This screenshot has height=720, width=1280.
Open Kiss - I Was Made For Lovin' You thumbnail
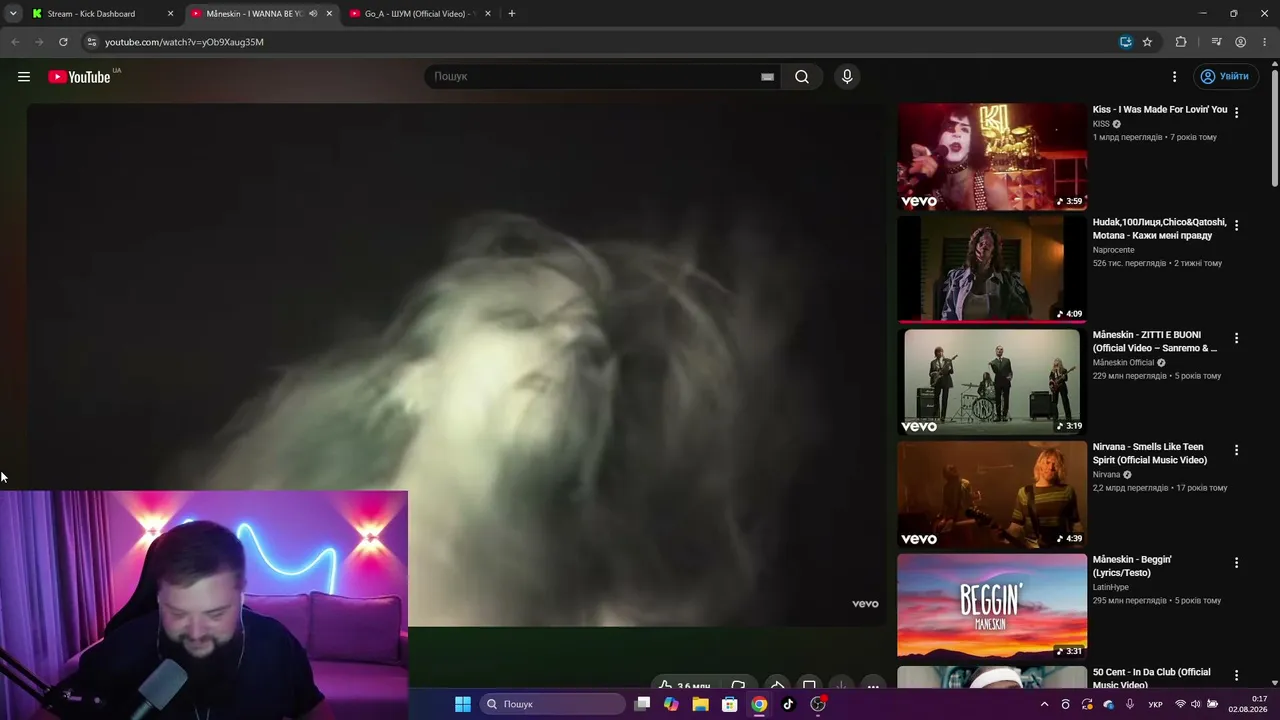tap(992, 157)
